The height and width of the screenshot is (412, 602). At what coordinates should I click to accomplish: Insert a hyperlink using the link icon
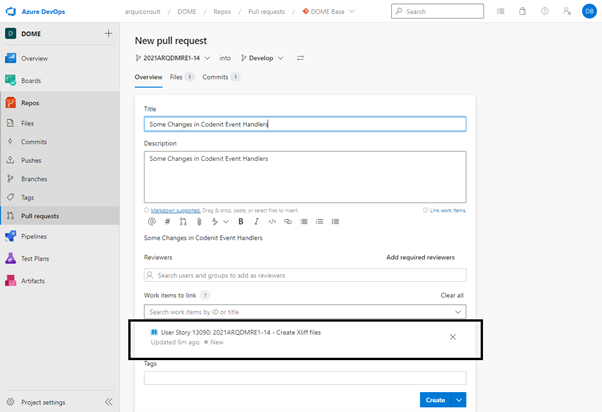[288, 221]
